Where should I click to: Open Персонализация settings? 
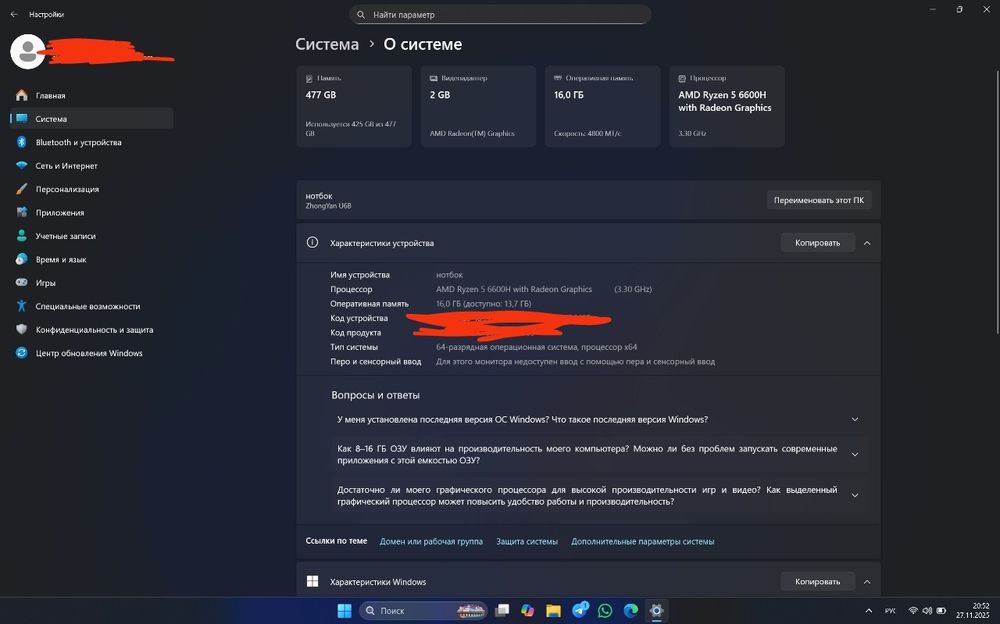[x=91, y=189]
